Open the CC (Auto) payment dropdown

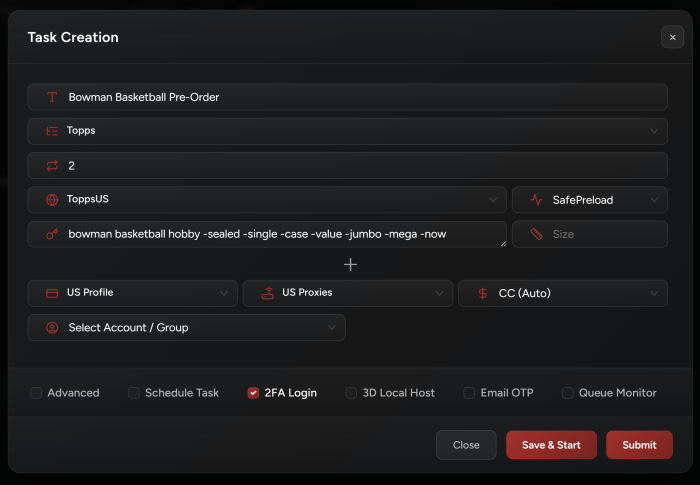coord(563,293)
